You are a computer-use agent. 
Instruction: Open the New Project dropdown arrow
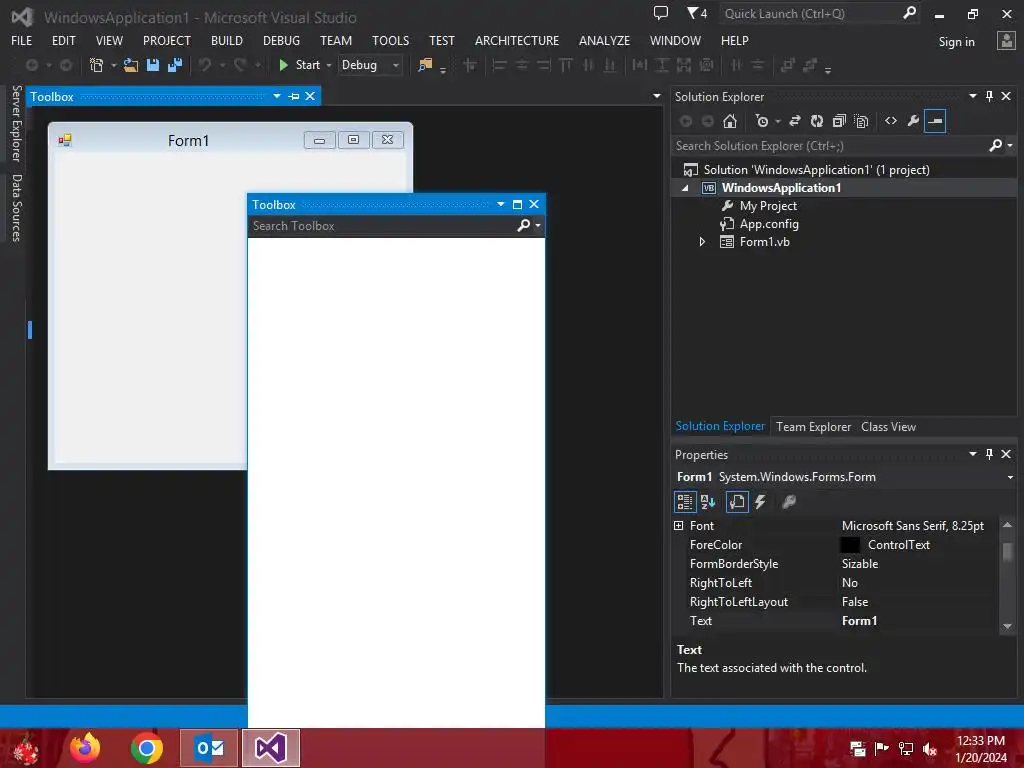click(114, 65)
